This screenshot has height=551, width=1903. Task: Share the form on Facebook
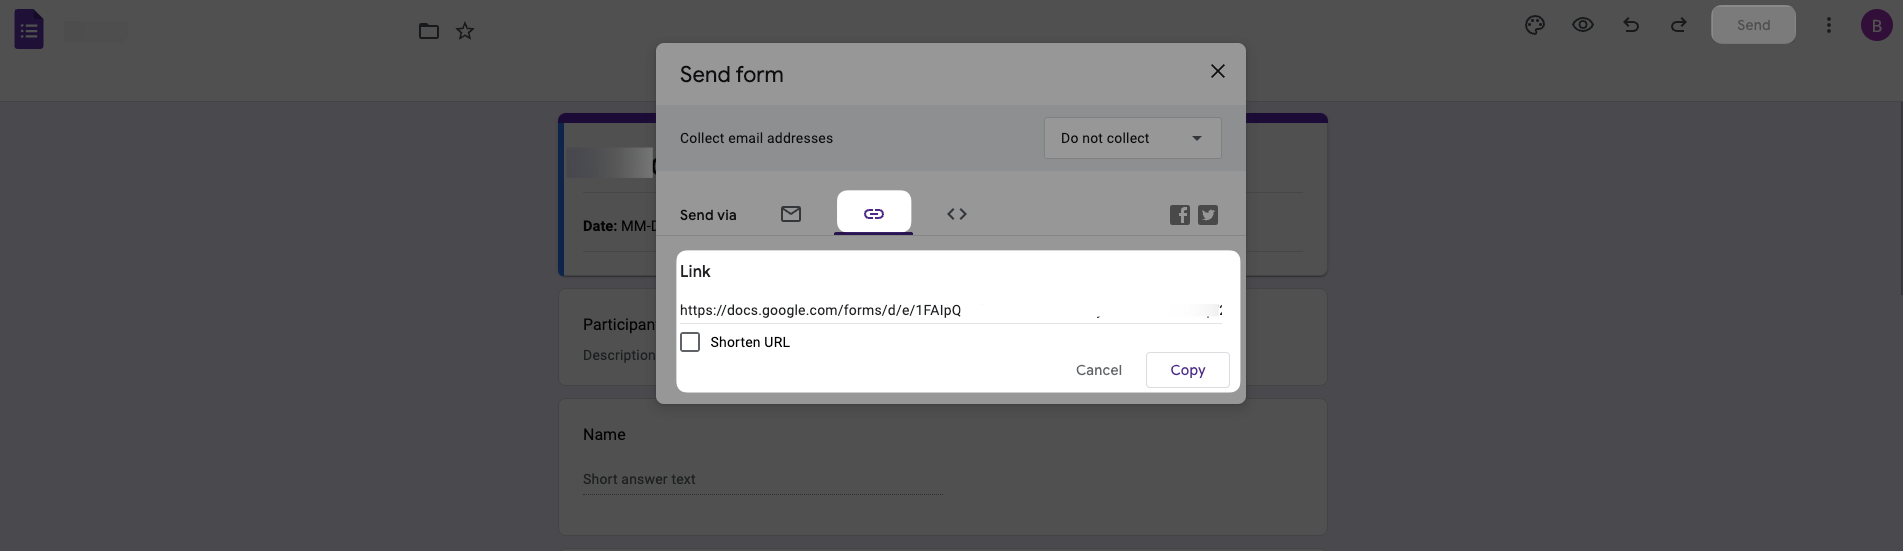point(1180,215)
